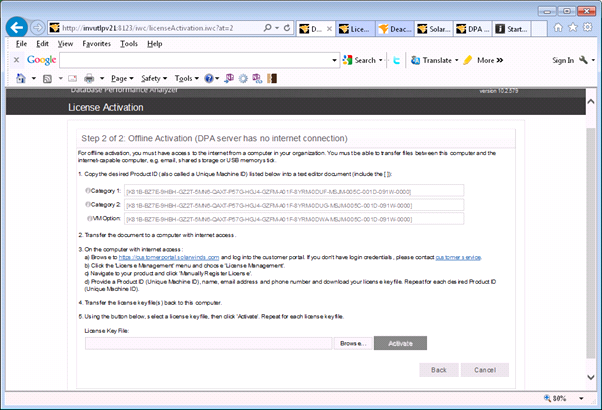
Task: Click the browser forward arrow
Action: coord(37,28)
